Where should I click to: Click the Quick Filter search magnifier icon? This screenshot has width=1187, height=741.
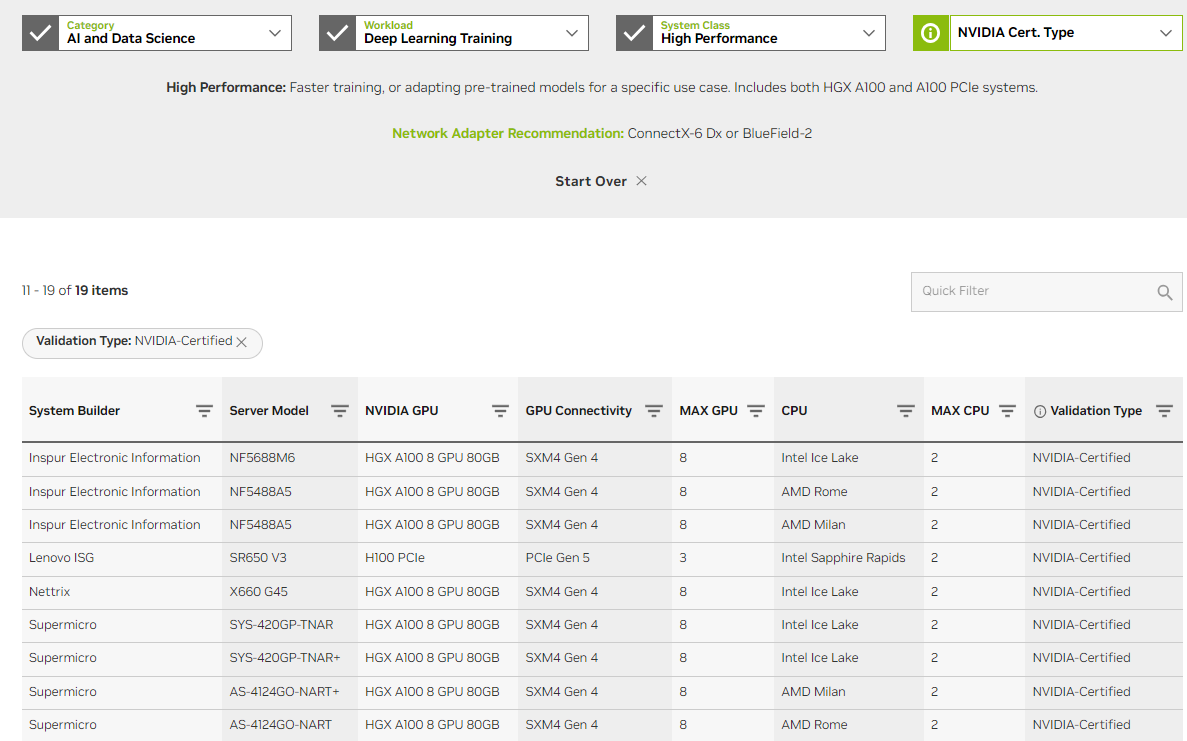[x=1164, y=292]
